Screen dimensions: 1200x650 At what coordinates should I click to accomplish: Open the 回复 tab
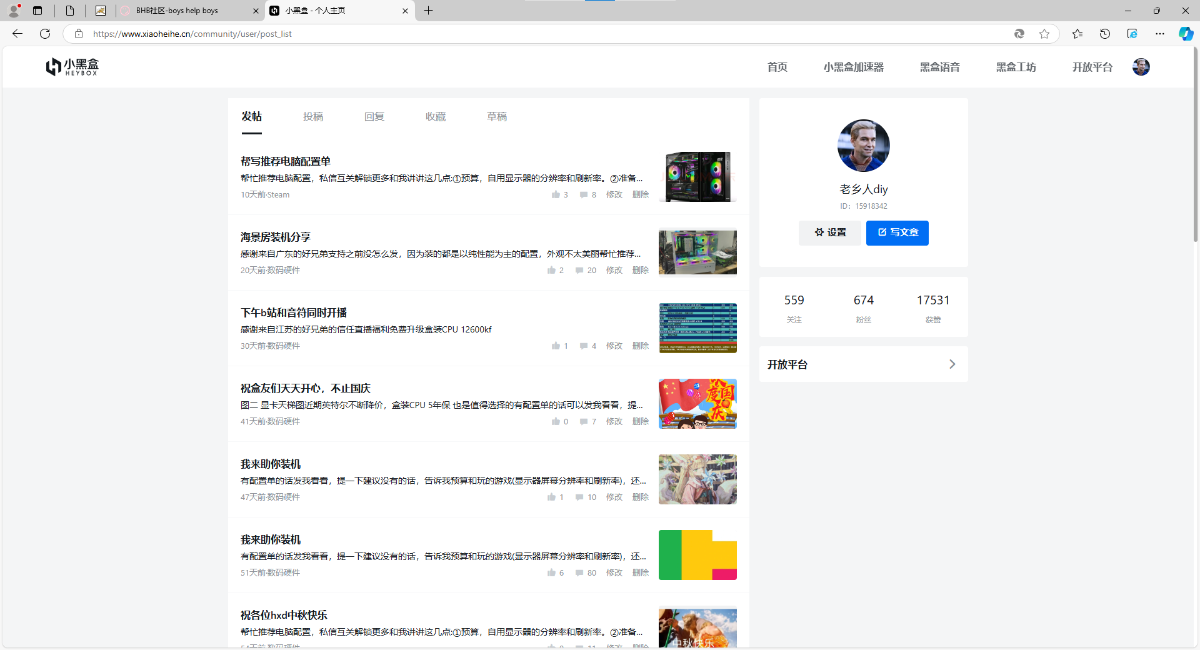point(374,117)
